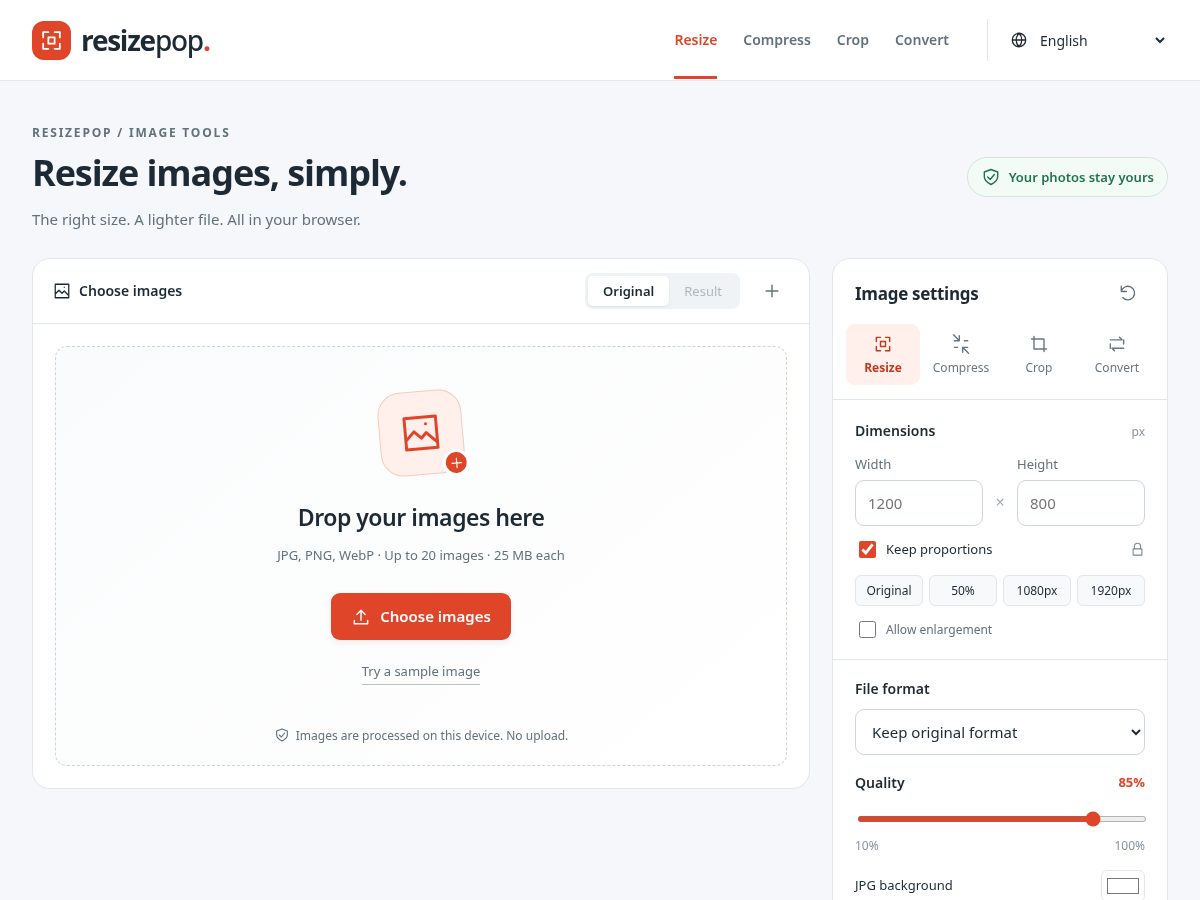Click the Height input field

pyautogui.click(x=1081, y=503)
